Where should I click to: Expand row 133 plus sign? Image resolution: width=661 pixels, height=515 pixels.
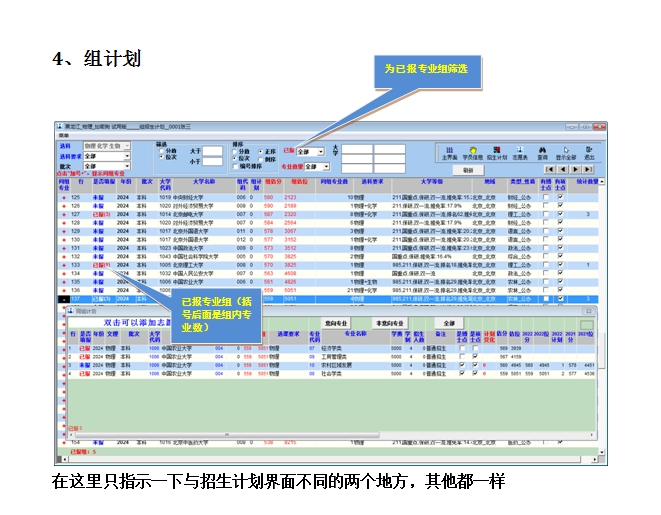(x=64, y=266)
